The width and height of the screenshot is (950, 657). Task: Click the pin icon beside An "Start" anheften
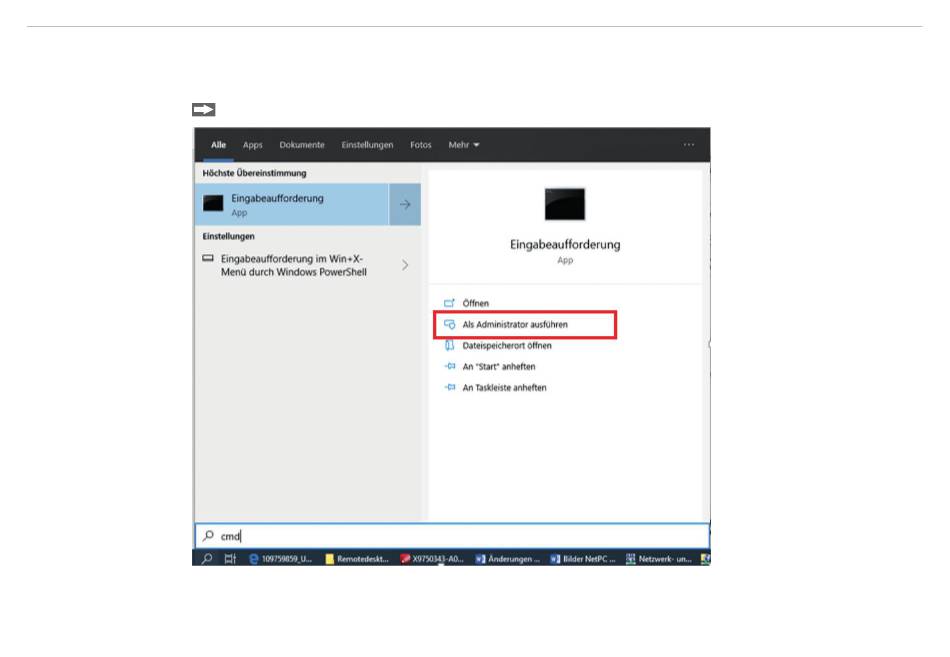point(450,366)
